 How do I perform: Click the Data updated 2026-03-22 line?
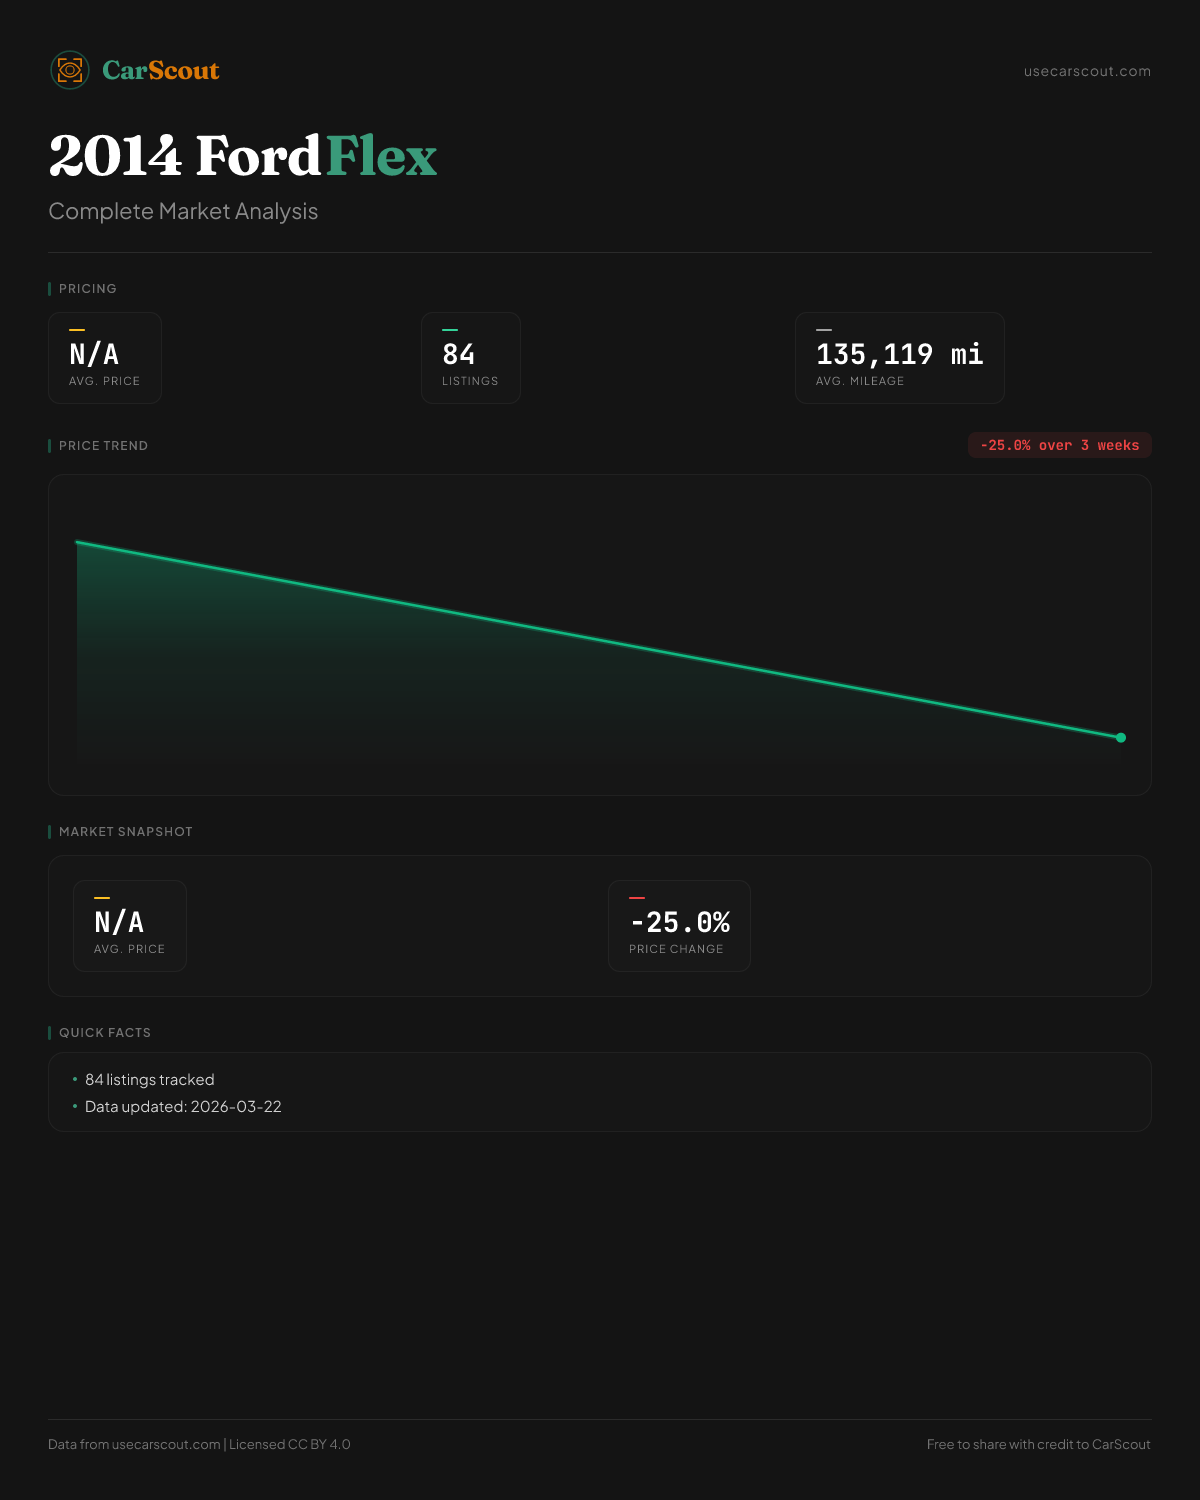point(183,1107)
